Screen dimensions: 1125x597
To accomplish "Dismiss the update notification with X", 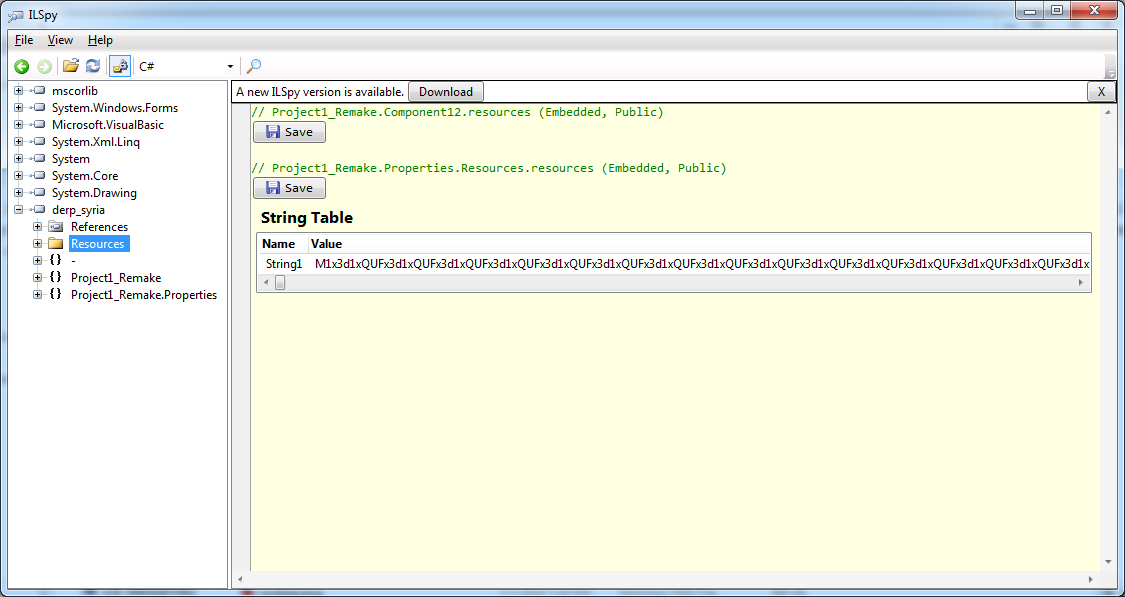I will [x=1101, y=92].
